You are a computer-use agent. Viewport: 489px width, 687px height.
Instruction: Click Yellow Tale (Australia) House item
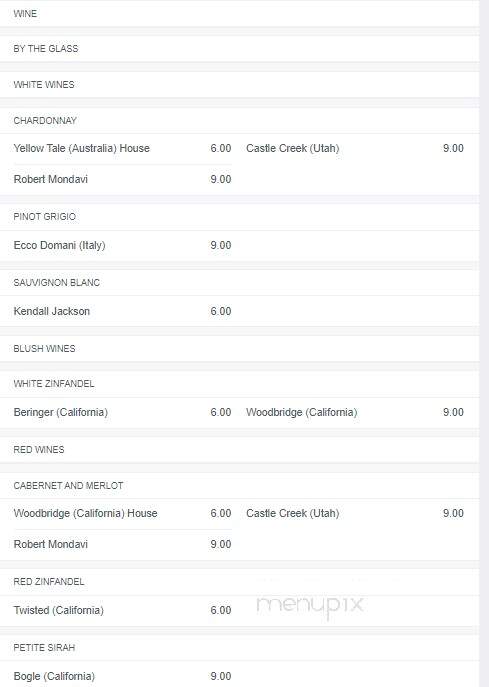[x=82, y=149]
